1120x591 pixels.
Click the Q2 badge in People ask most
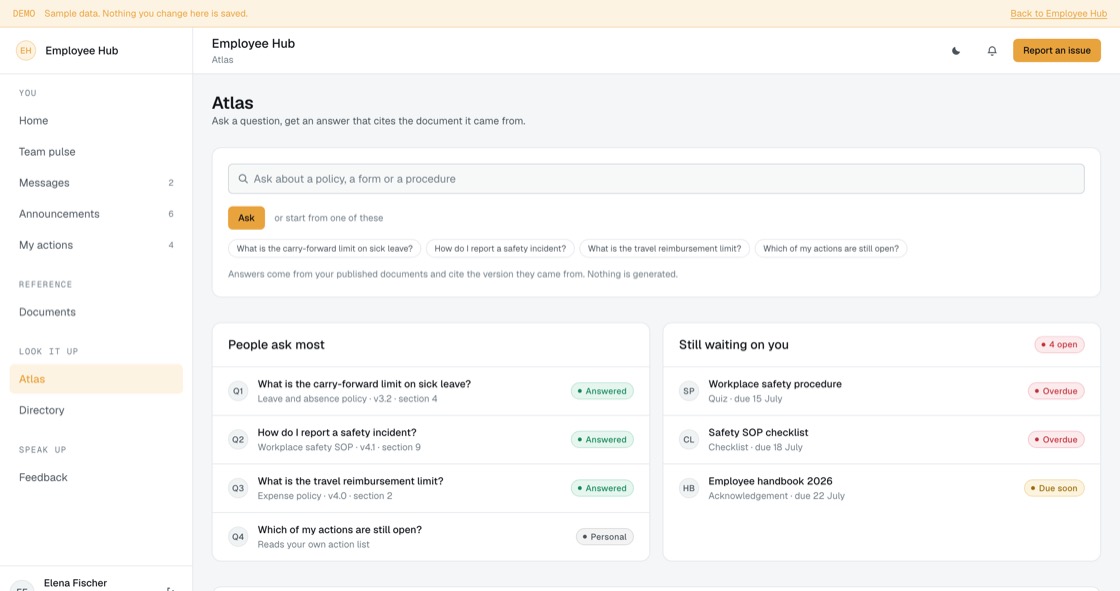238,439
